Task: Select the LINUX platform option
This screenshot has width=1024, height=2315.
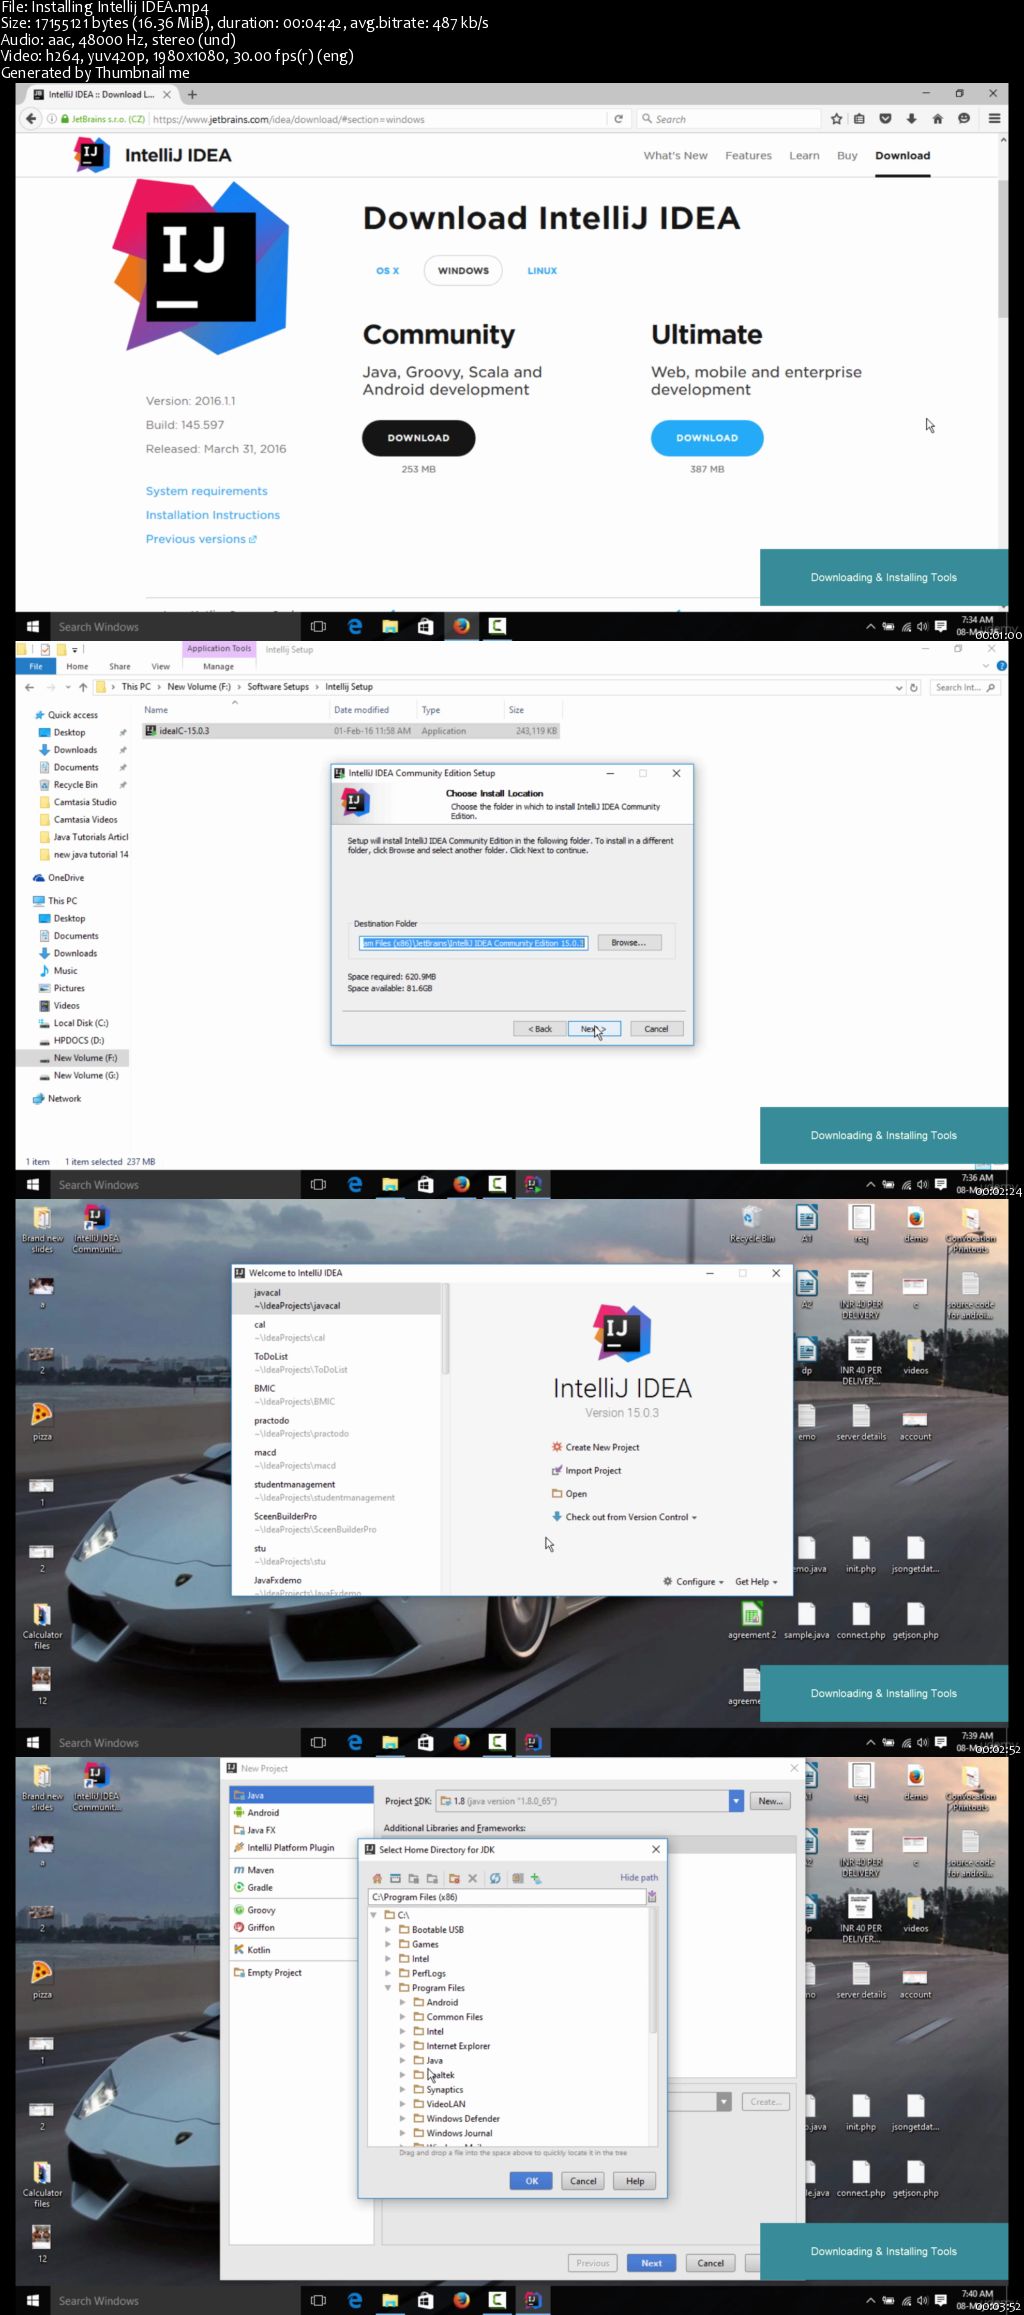Action: point(542,271)
